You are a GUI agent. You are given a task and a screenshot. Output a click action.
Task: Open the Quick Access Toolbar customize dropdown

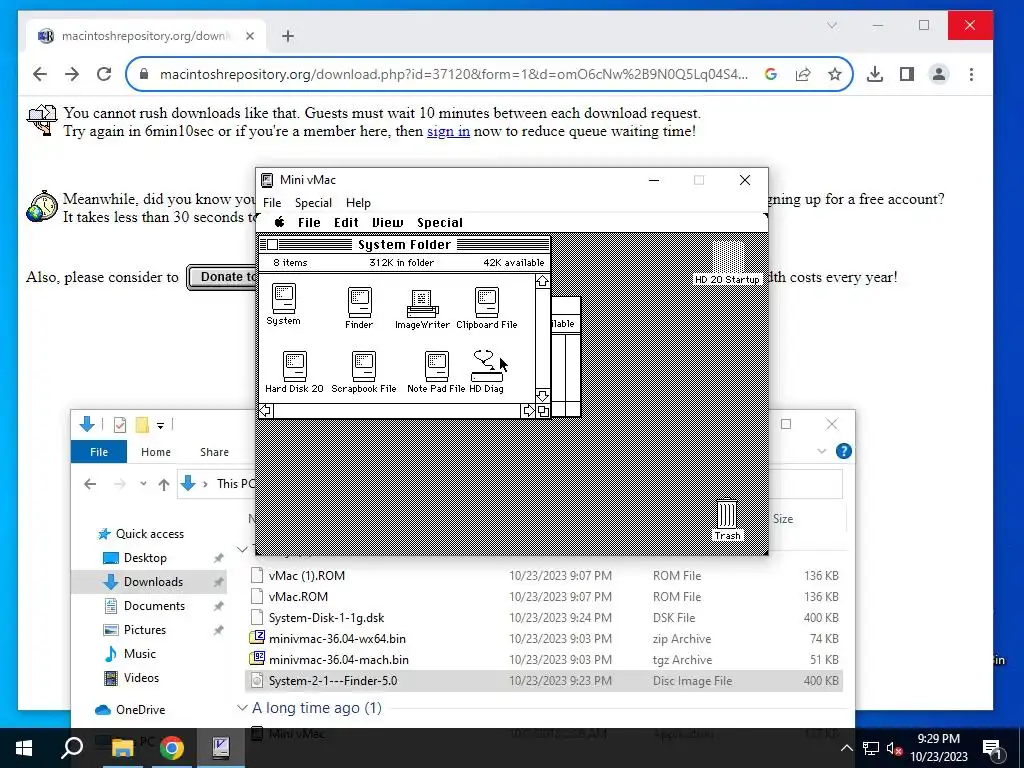(x=160, y=425)
